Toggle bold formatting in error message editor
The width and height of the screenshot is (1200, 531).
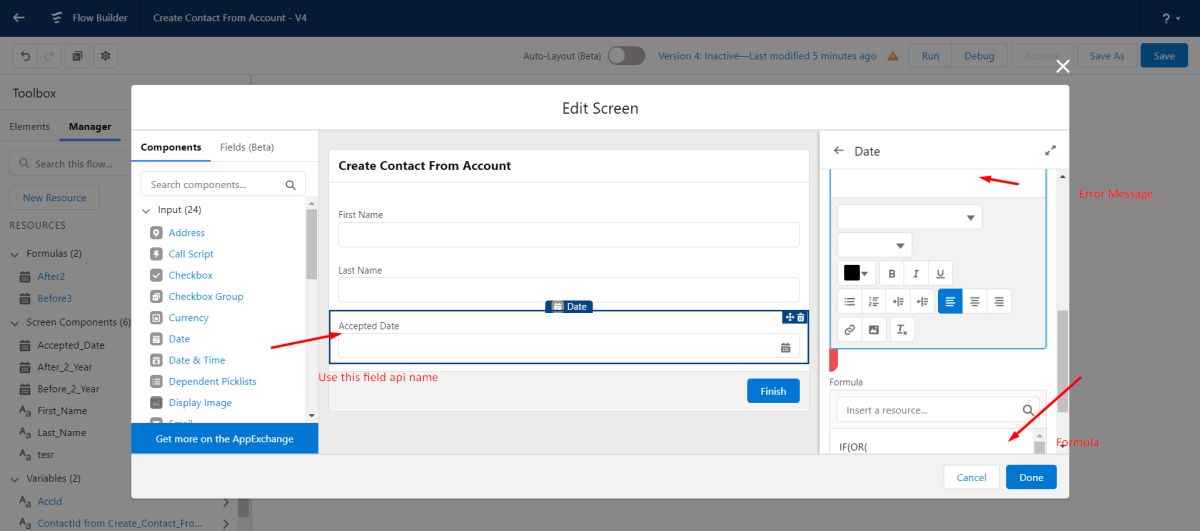click(x=892, y=273)
